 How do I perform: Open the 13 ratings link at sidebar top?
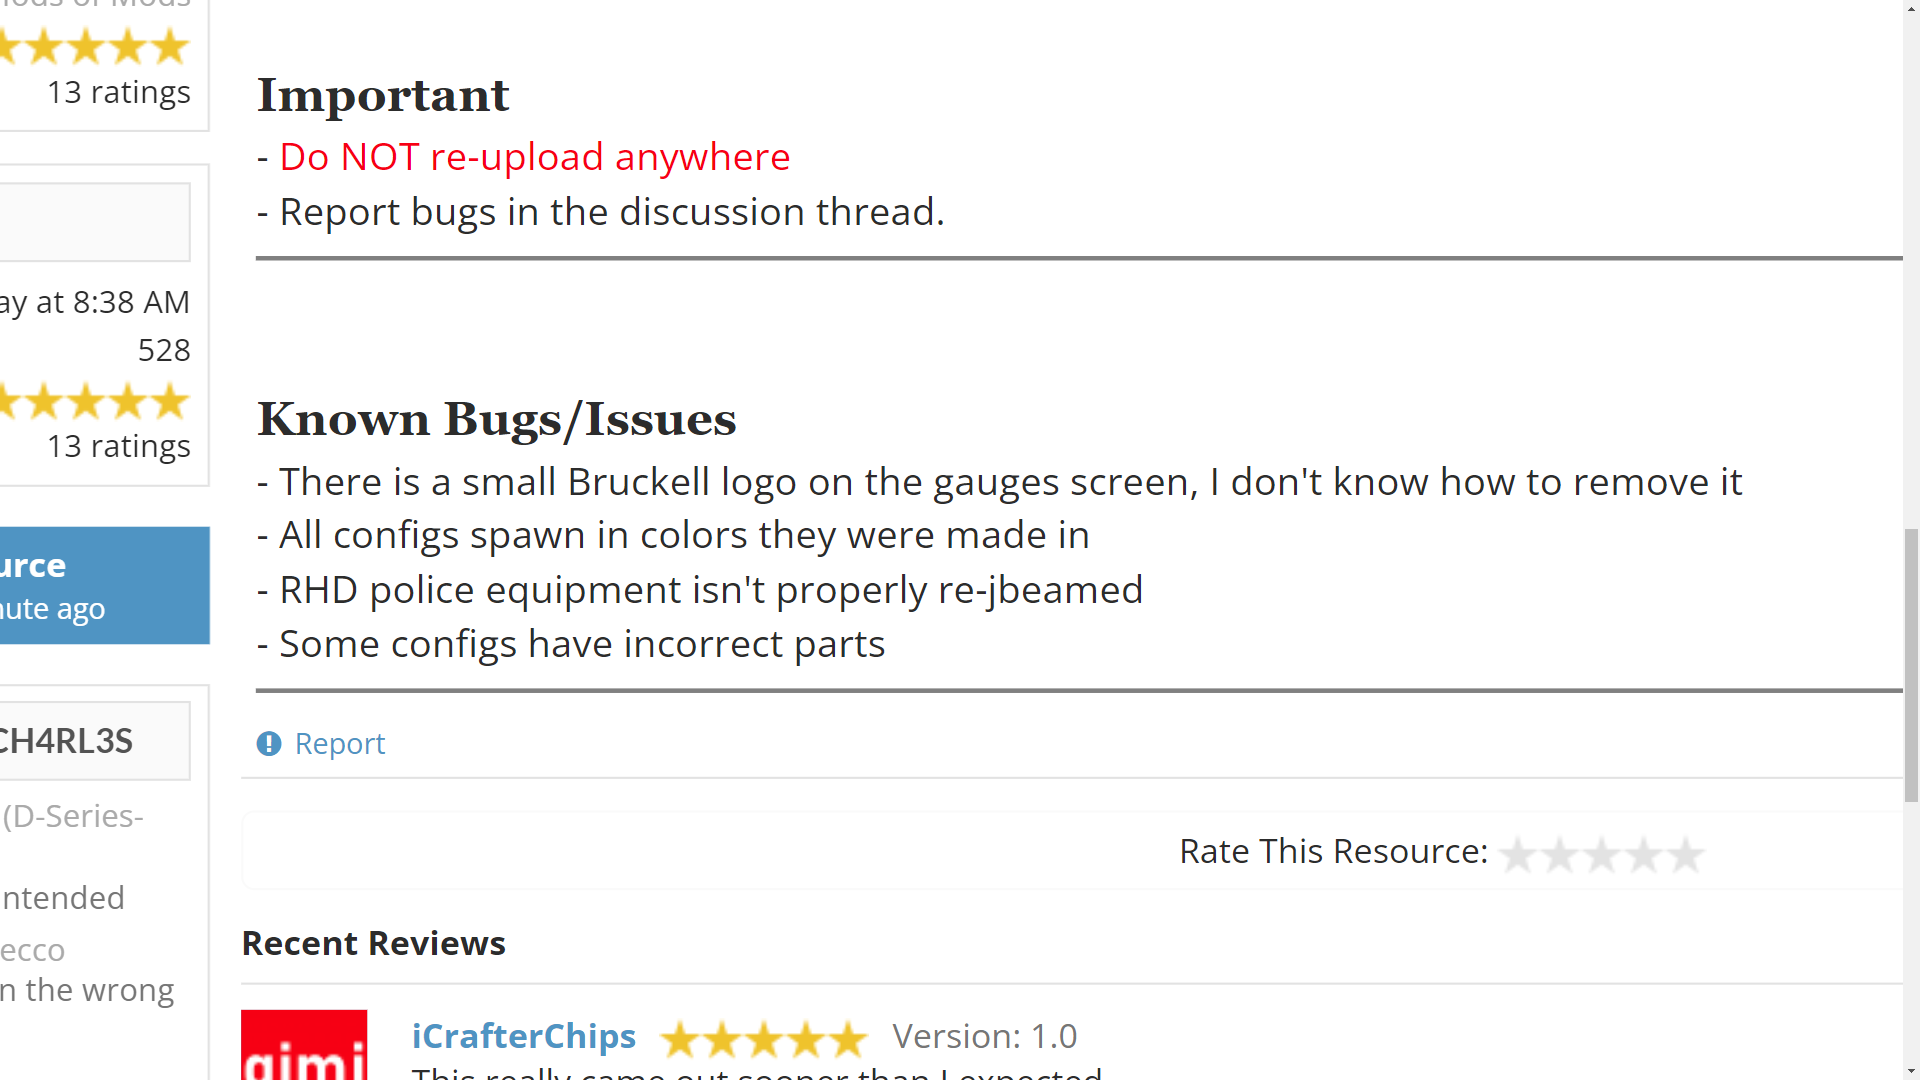click(119, 92)
